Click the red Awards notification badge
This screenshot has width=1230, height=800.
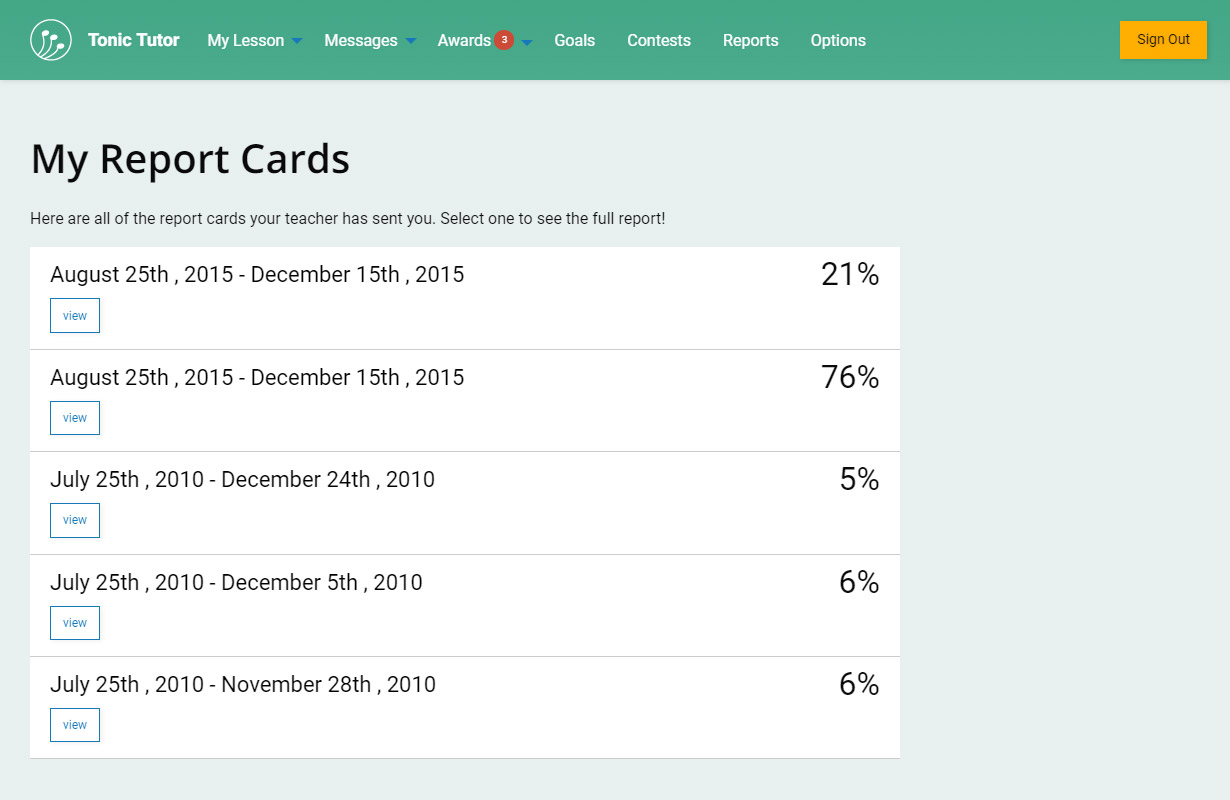point(504,40)
